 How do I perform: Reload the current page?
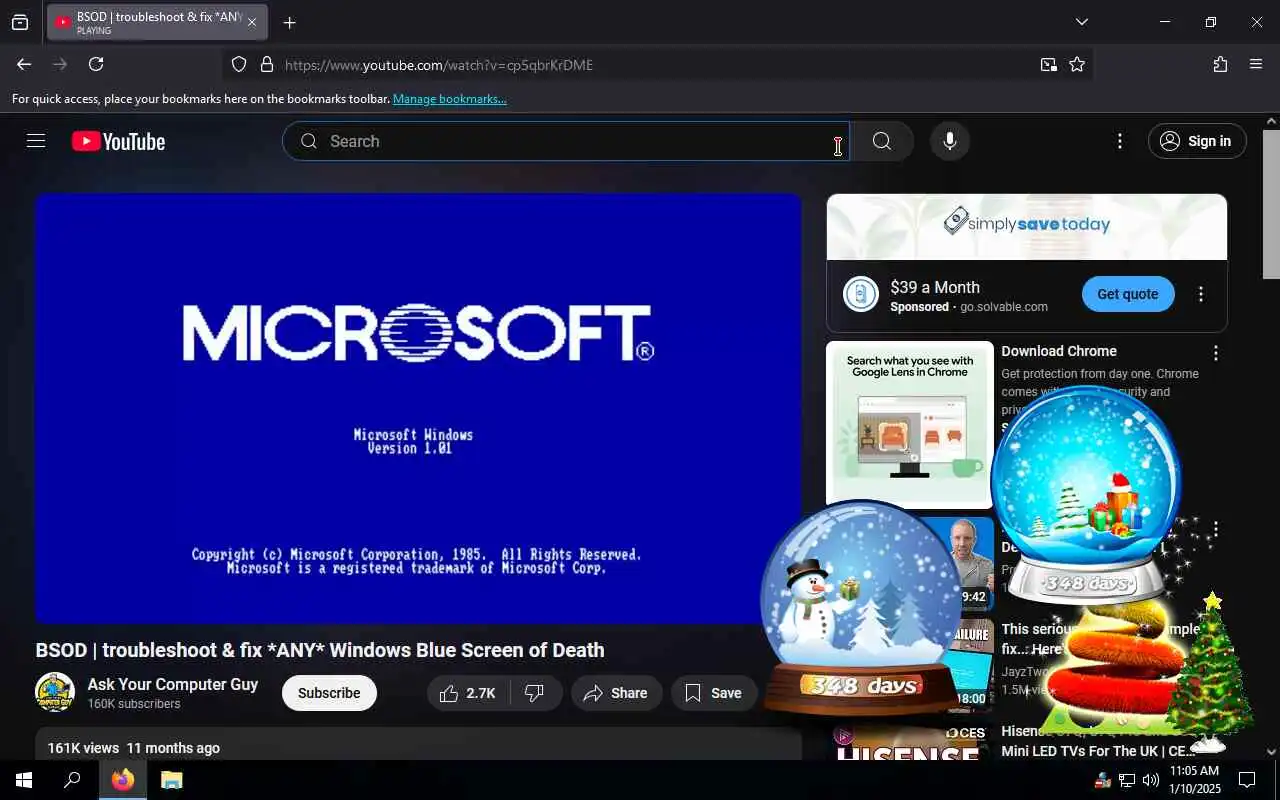coord(96,64)
